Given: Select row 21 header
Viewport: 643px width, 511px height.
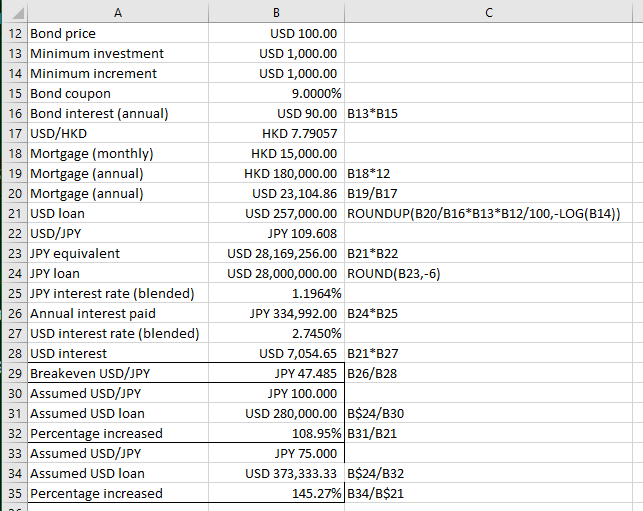Looking at the screenshot, I should pos(15,213).
